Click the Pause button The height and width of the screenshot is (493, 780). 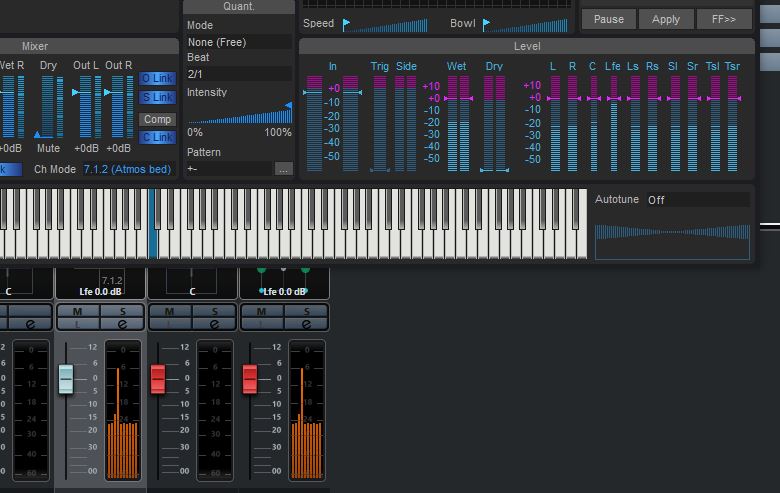609,19
